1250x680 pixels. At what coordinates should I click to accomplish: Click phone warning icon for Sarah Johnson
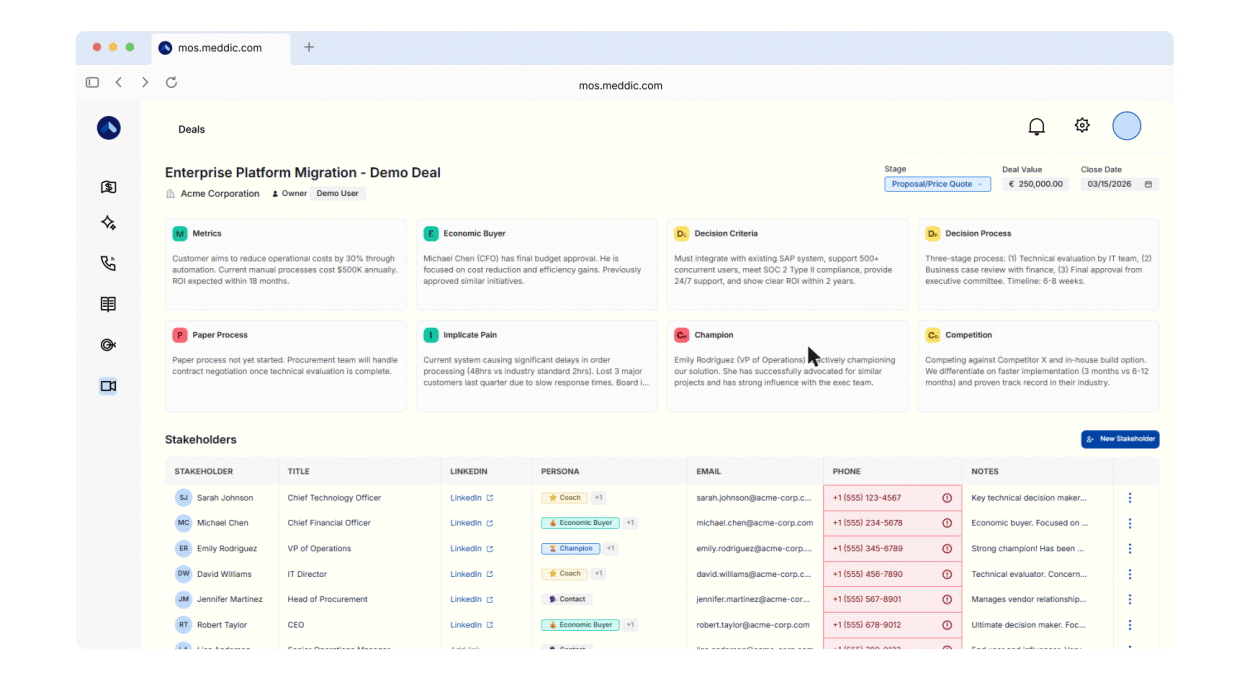point(947,497)
